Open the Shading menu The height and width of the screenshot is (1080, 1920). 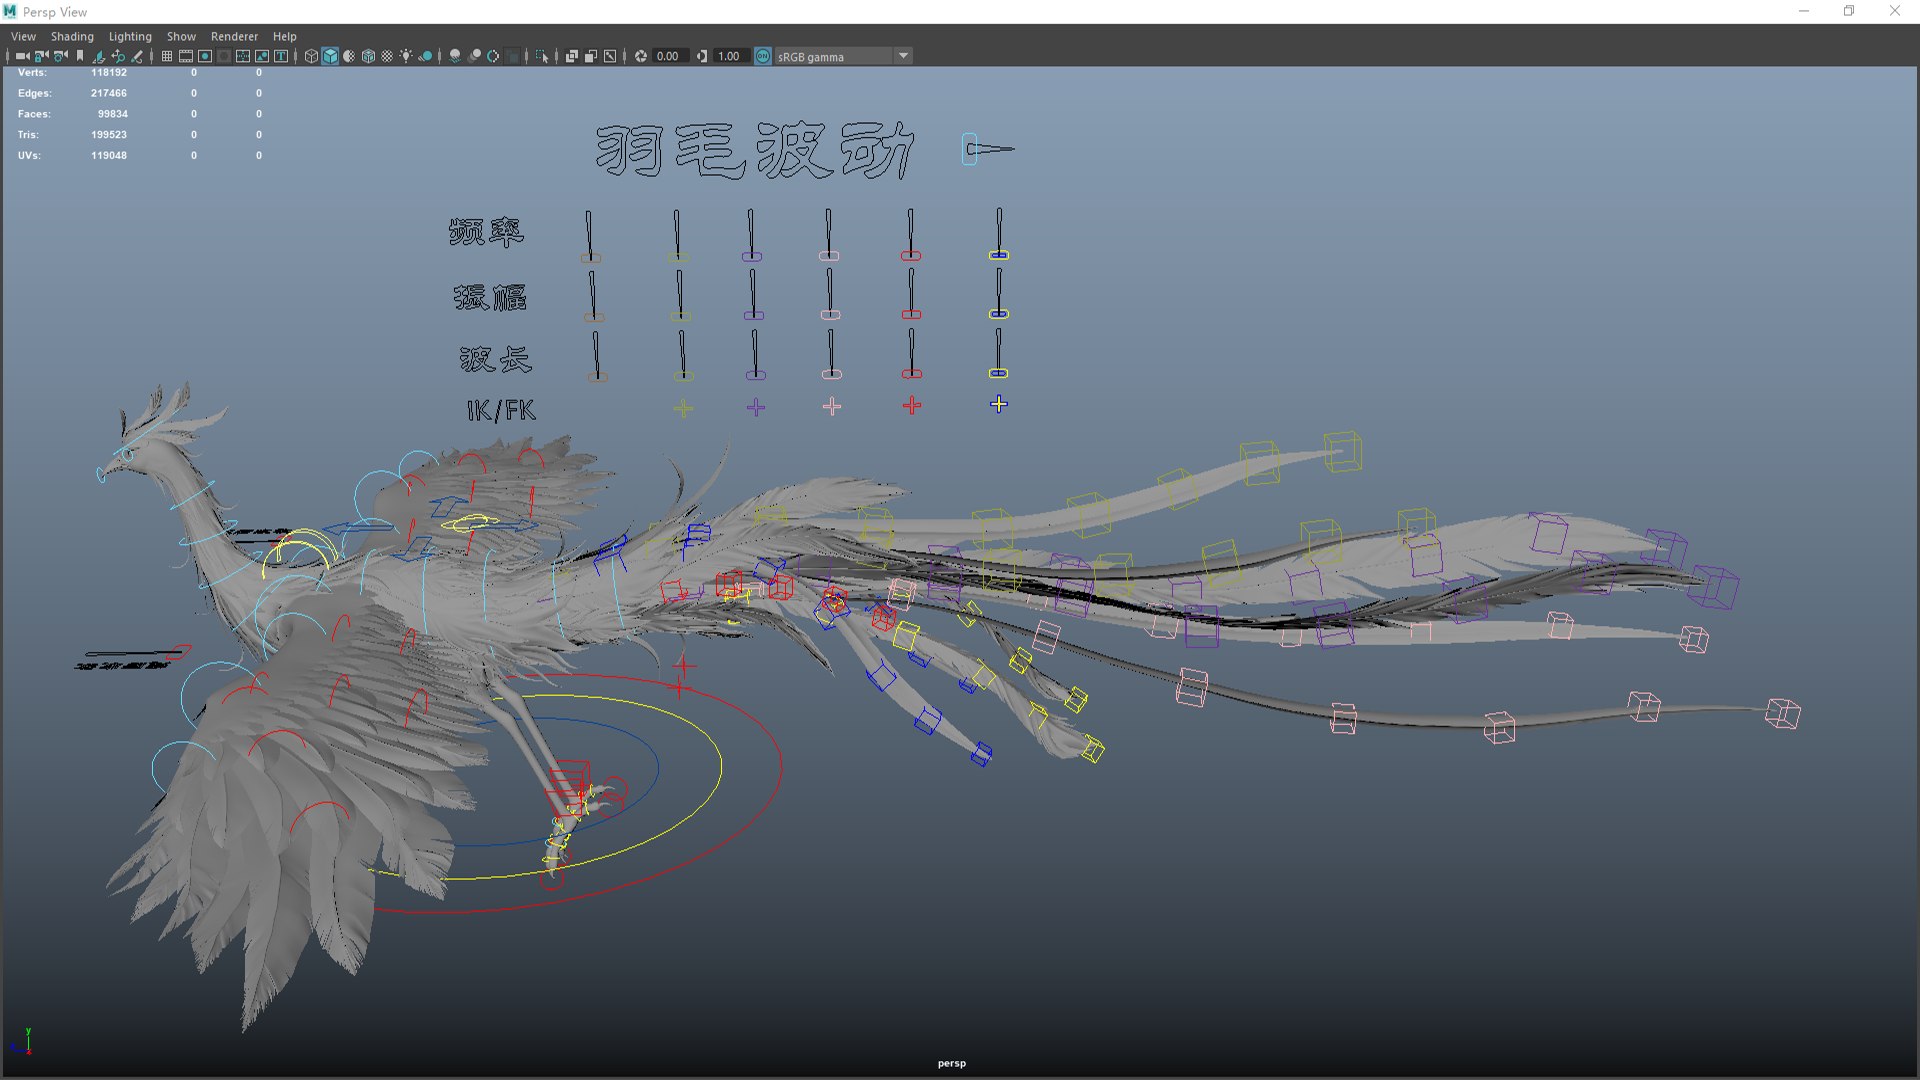click(72, 36)
